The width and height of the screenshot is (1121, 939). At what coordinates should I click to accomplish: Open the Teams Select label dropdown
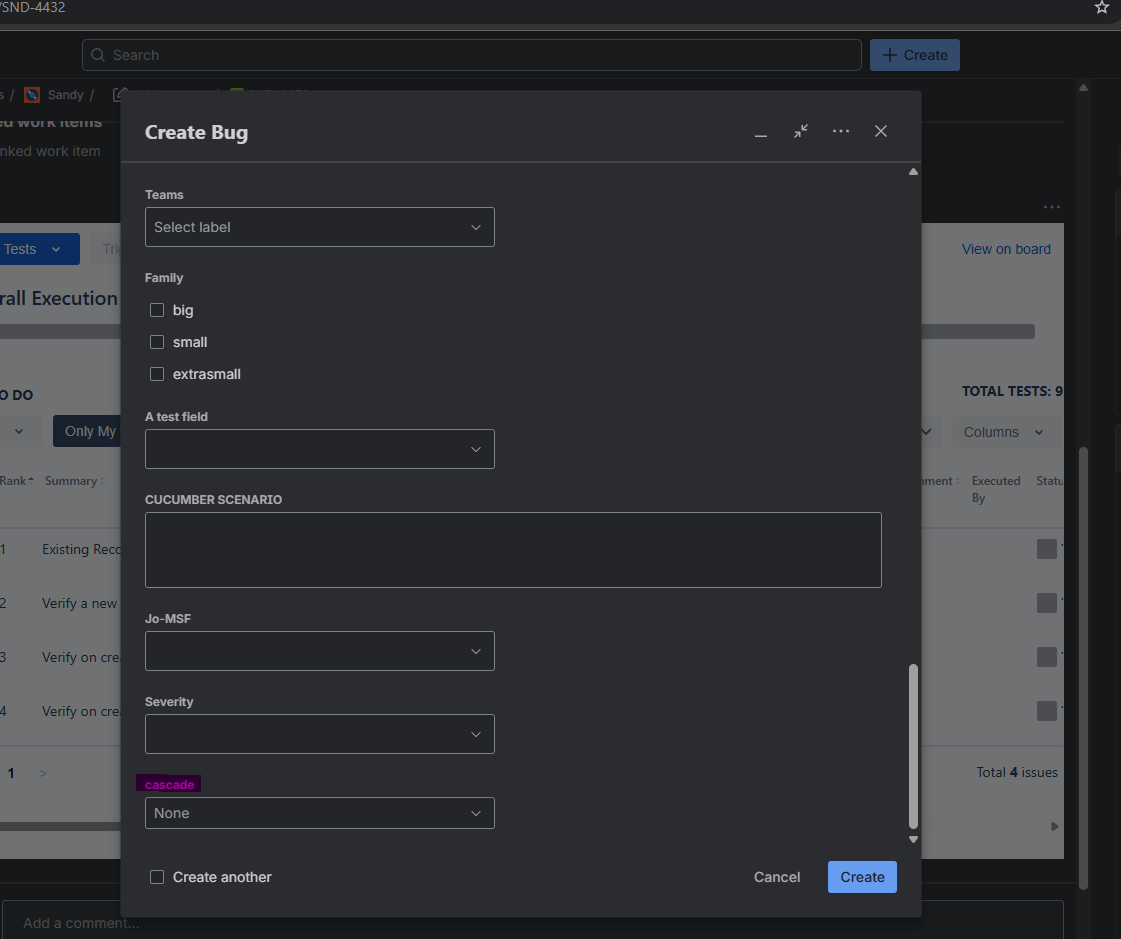coord(319,227)
